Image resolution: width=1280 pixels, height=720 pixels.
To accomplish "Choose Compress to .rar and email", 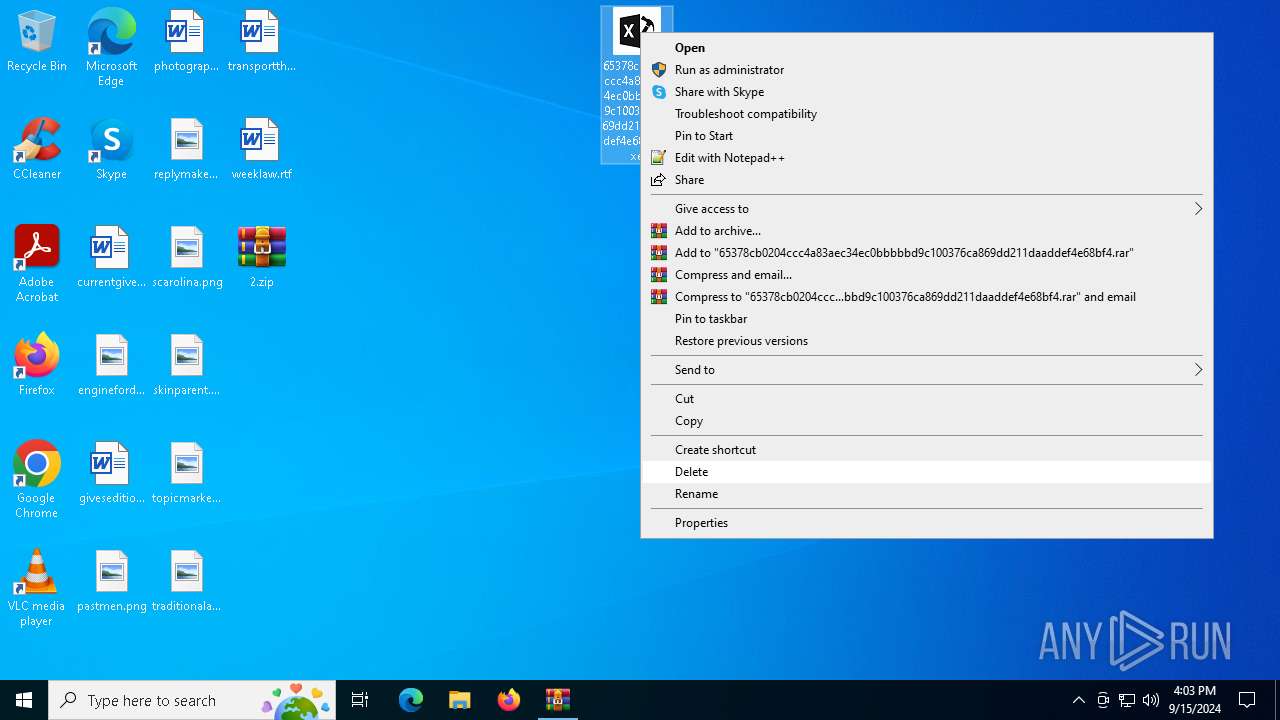I will tap(927, 297).
